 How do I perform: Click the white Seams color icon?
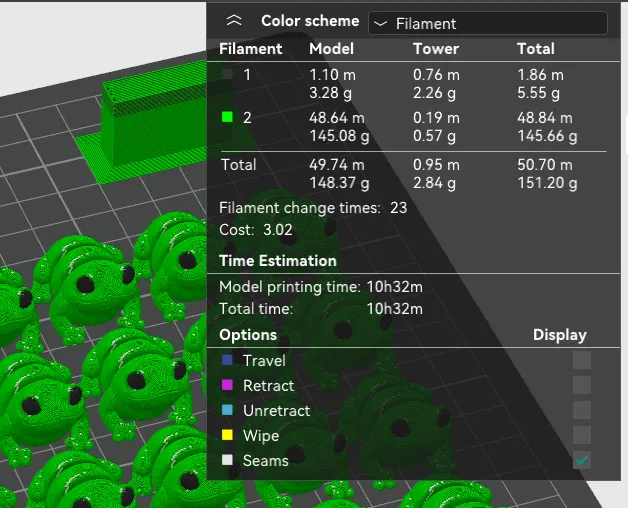click(227, 460)
